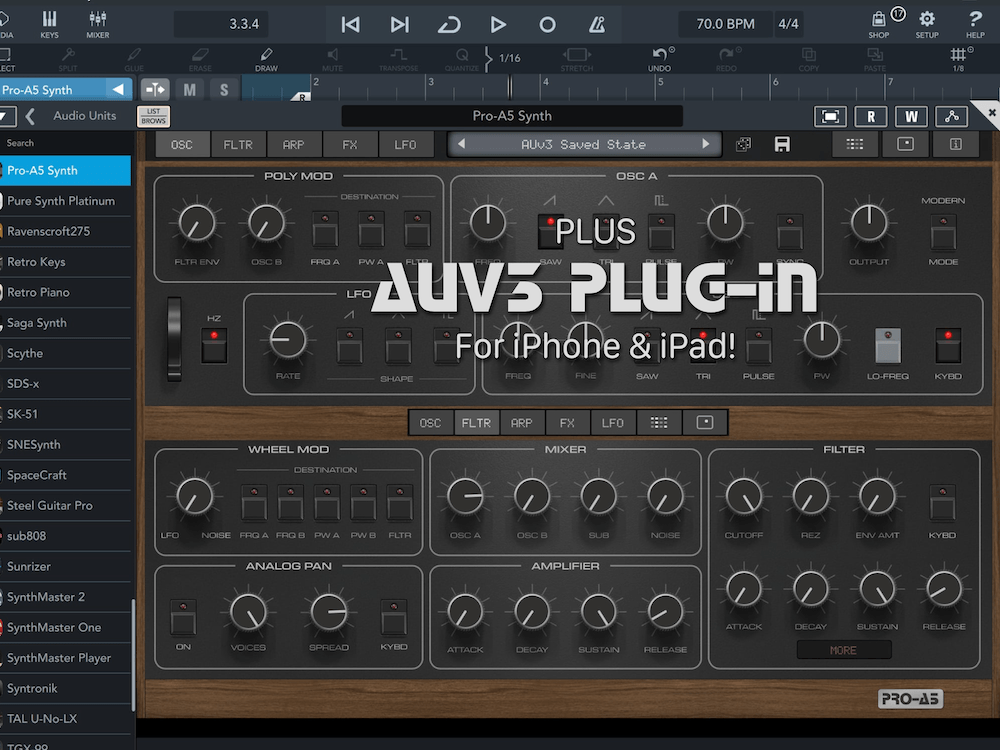
Task: Adjust the filter CUTOFF knob
Action: click(x=744, y=497)
